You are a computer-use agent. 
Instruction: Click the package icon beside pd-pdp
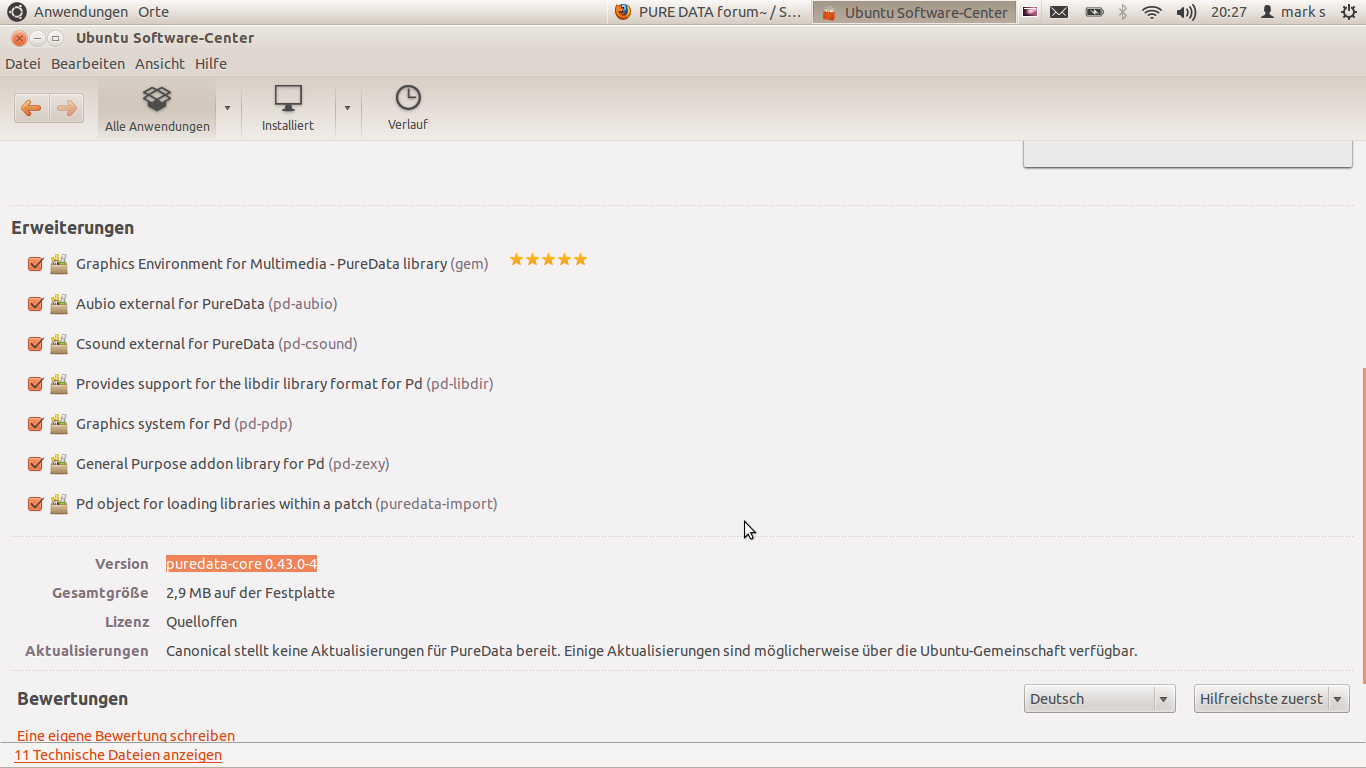[x=59, y=423]
